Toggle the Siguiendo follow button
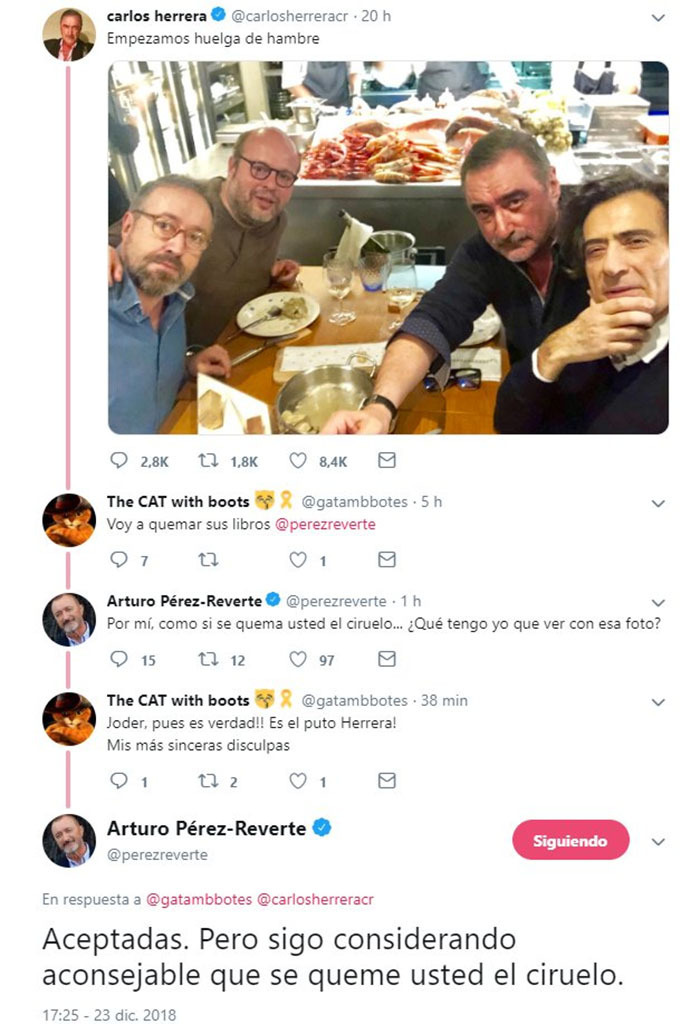The width and height of the screenshot is (700, 1024). (571, 841)
